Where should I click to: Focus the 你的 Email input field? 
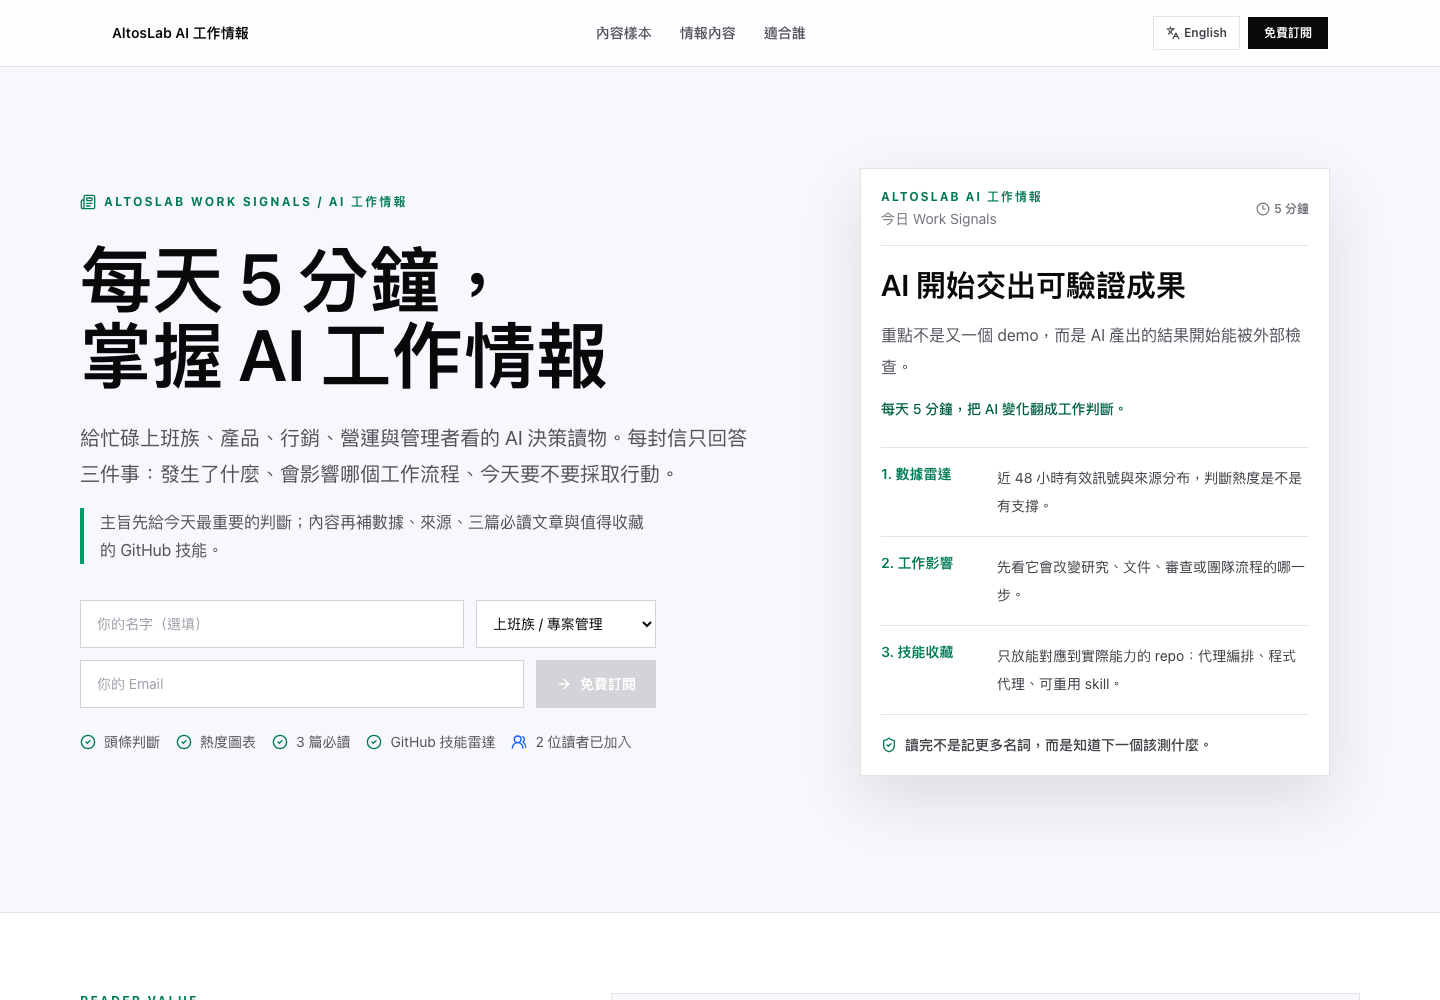click(302, 684)
